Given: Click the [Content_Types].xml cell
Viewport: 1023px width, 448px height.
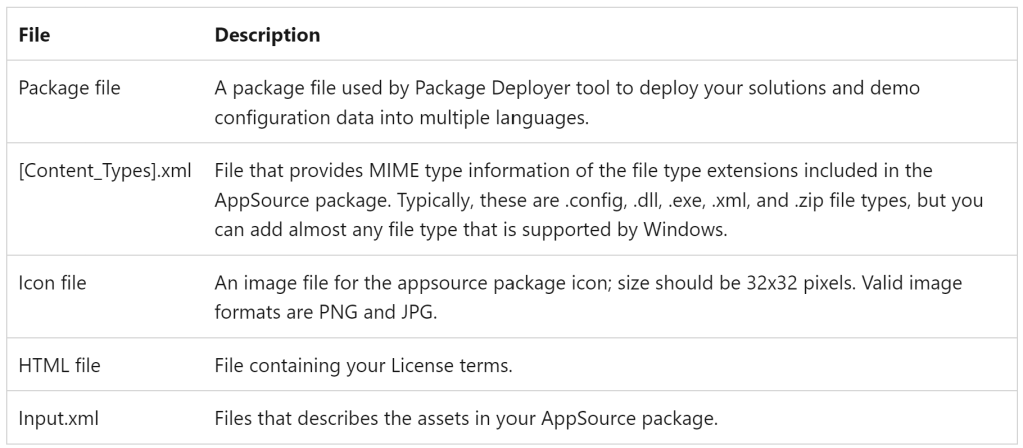Looking at the screenshot, I should [104, 171].
